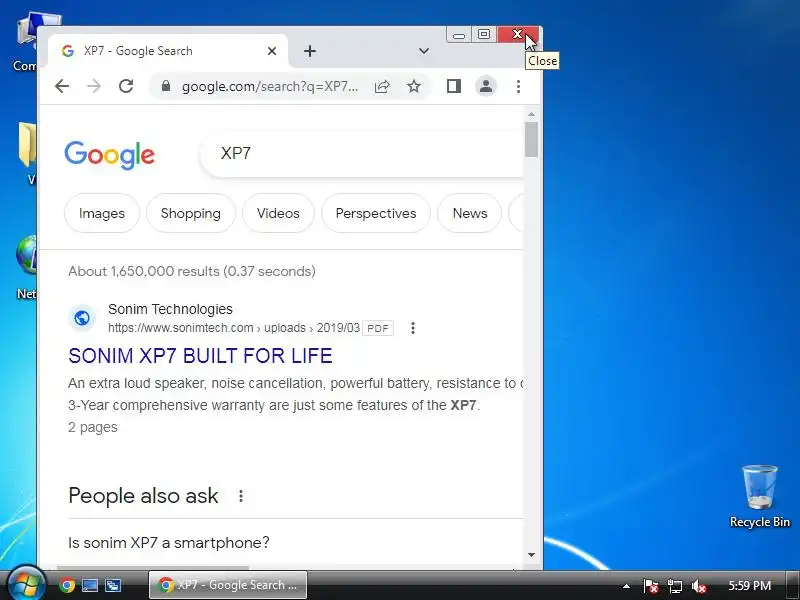This screenshot has height=600, width=800.
Task: Expand the tab search chevron
Action: click(423, 51)
